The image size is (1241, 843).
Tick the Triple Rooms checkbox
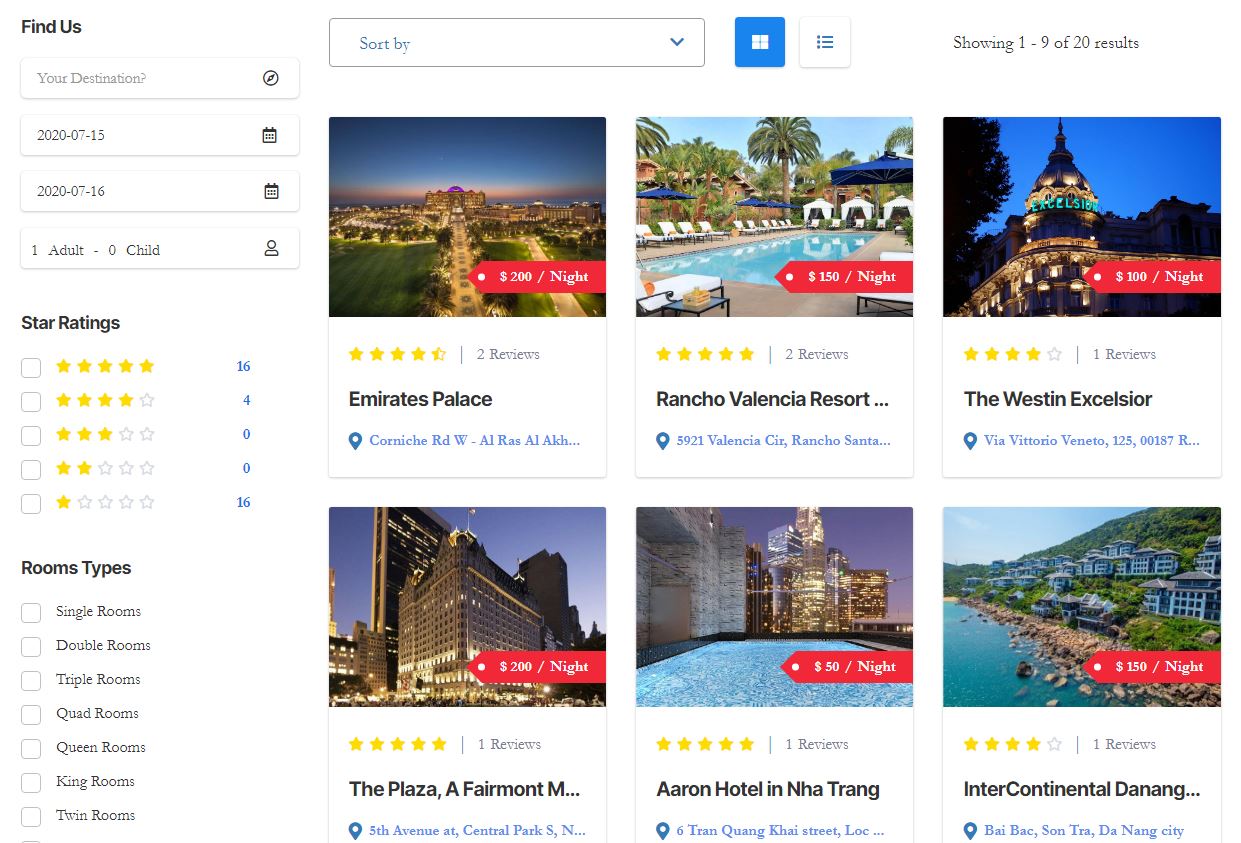tap(31, 680)
